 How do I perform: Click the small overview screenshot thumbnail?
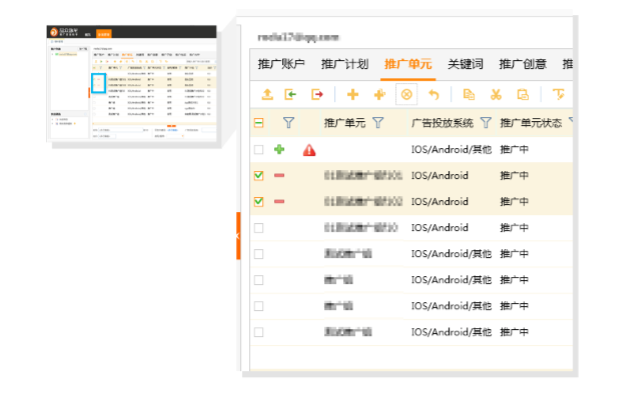coord(132,83)
